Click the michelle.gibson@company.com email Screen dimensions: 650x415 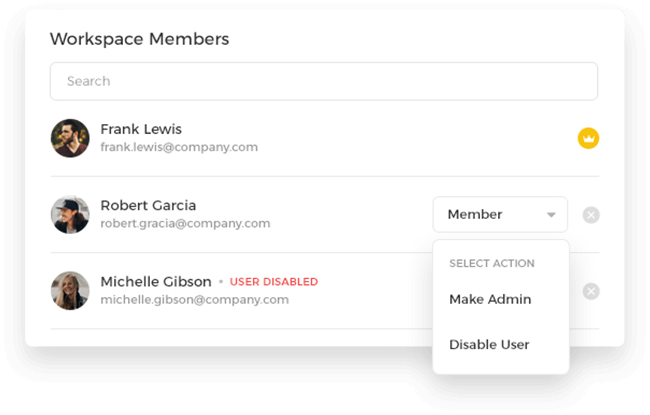click(194, 300)
